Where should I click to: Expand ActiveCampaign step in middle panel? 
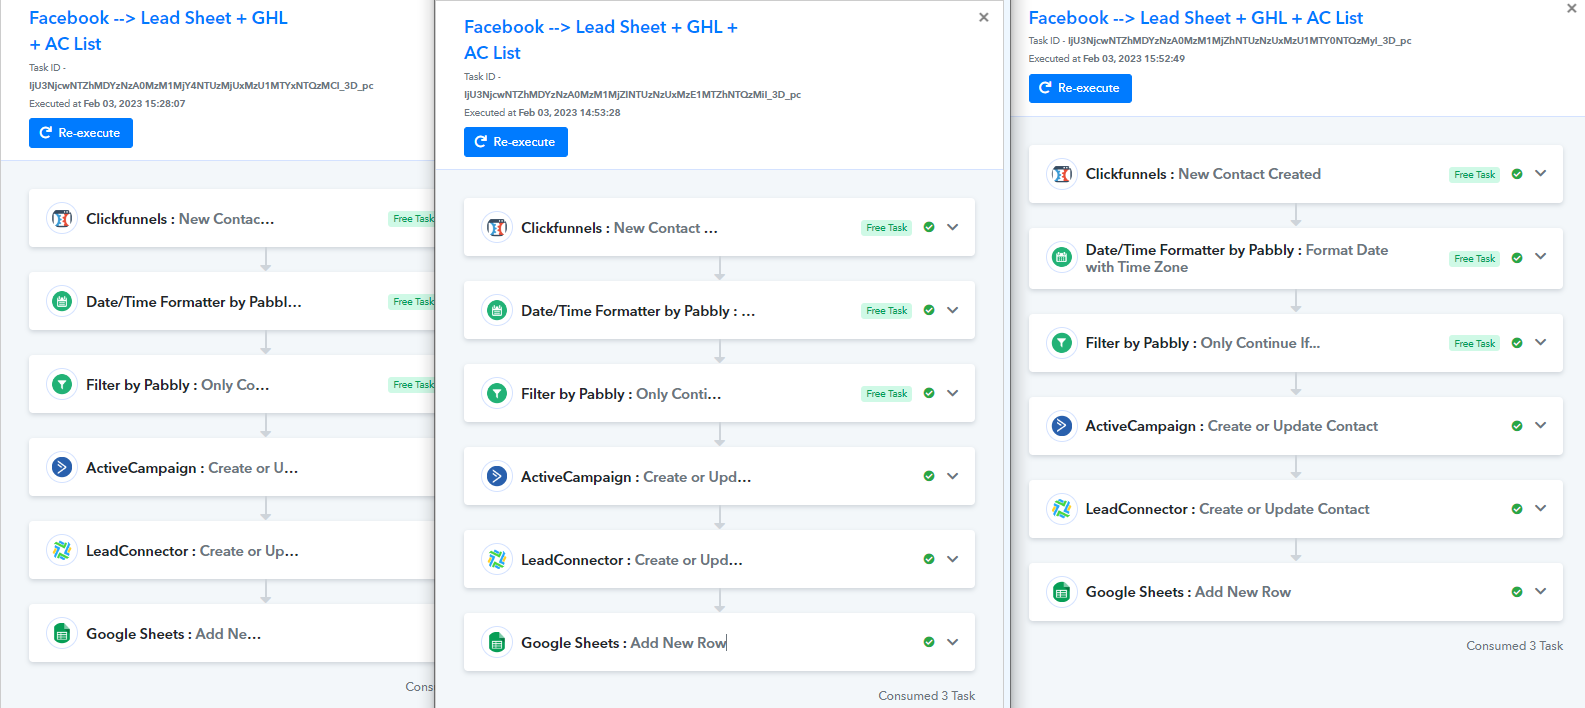[953, 476]
